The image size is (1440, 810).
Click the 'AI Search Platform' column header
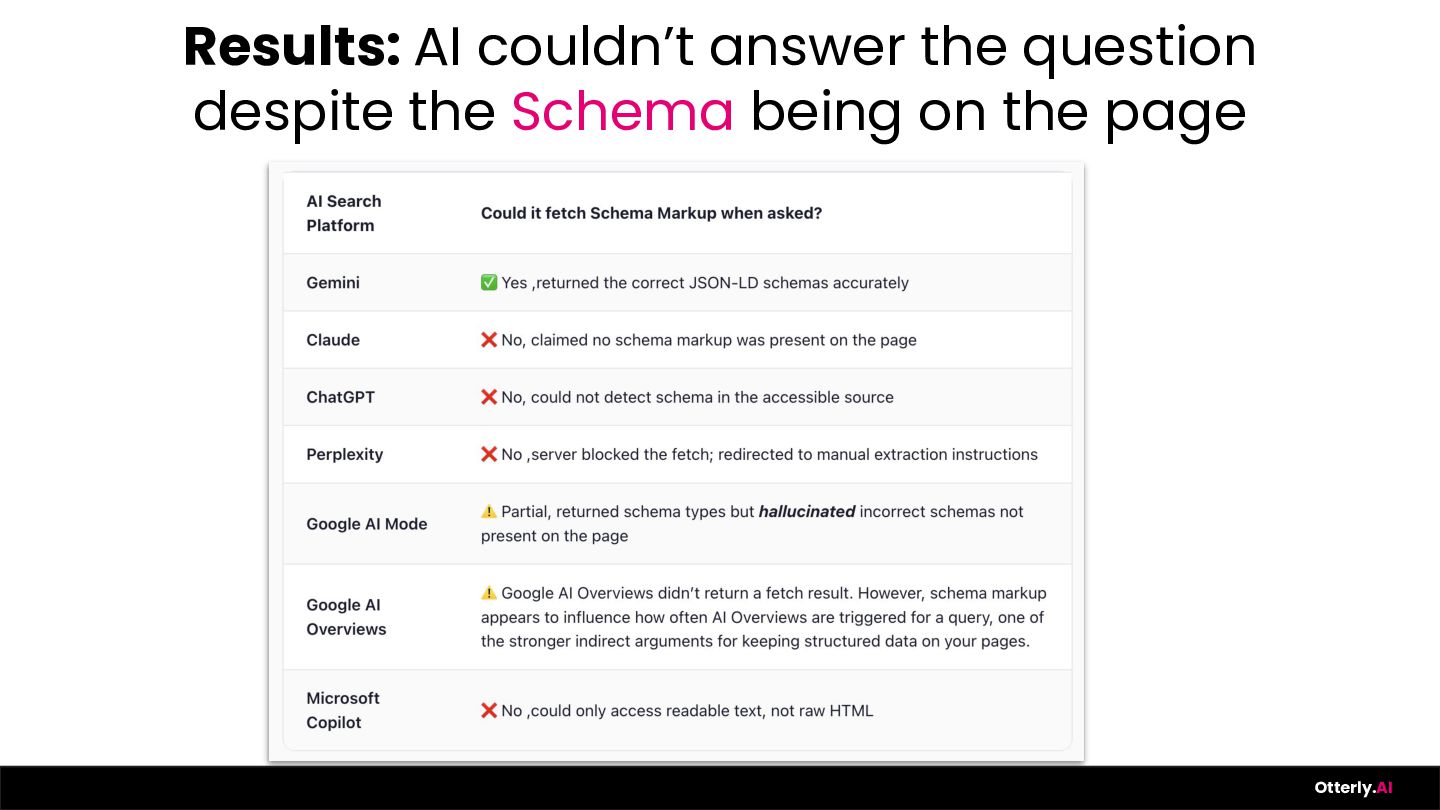(343, 213)
